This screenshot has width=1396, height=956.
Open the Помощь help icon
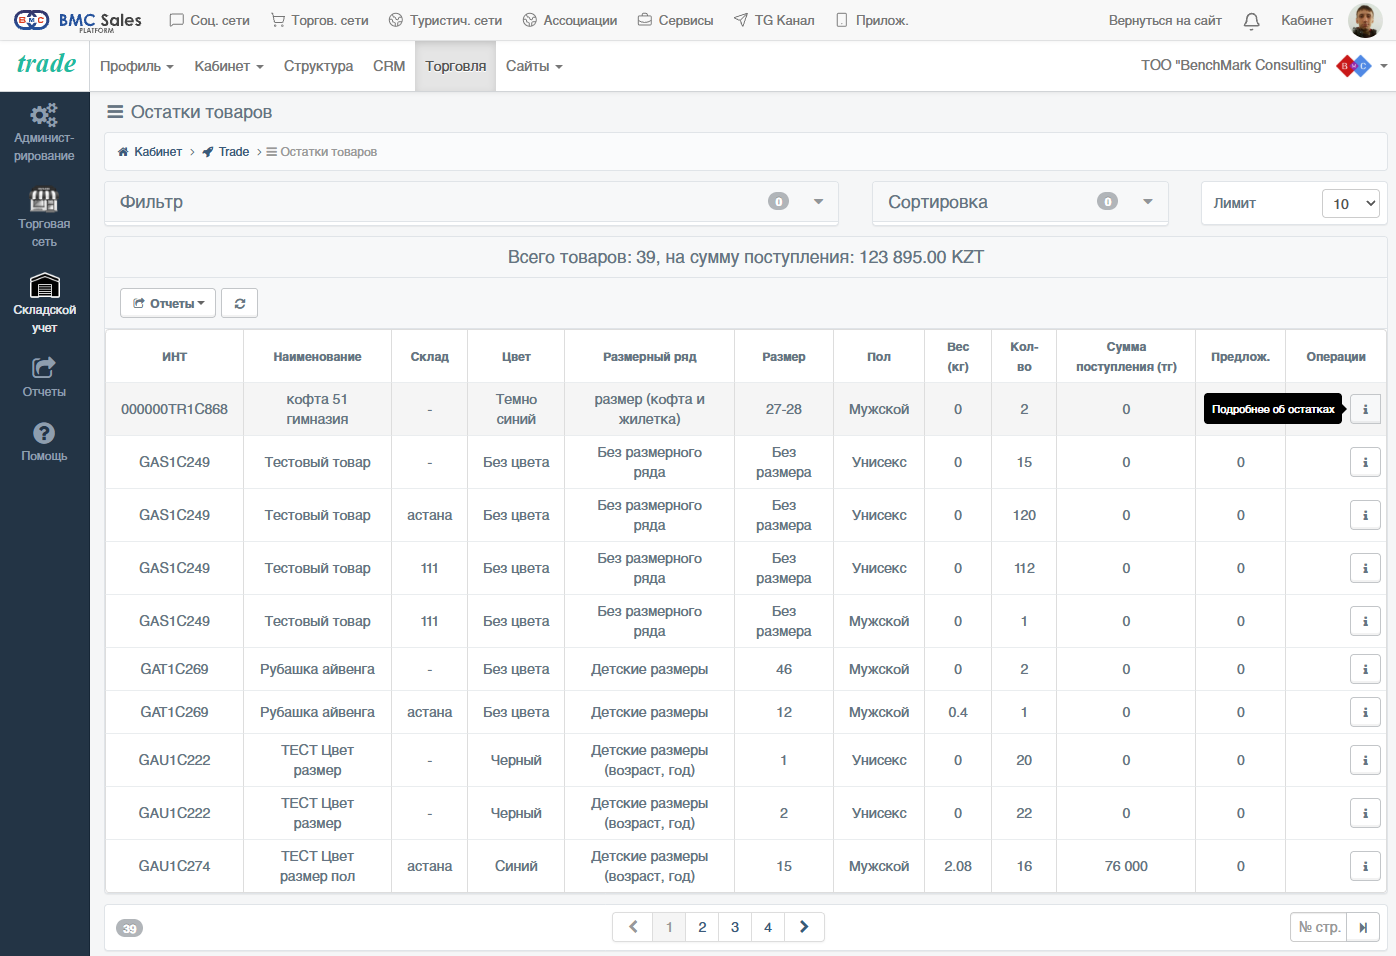click(x=44, y=441)
